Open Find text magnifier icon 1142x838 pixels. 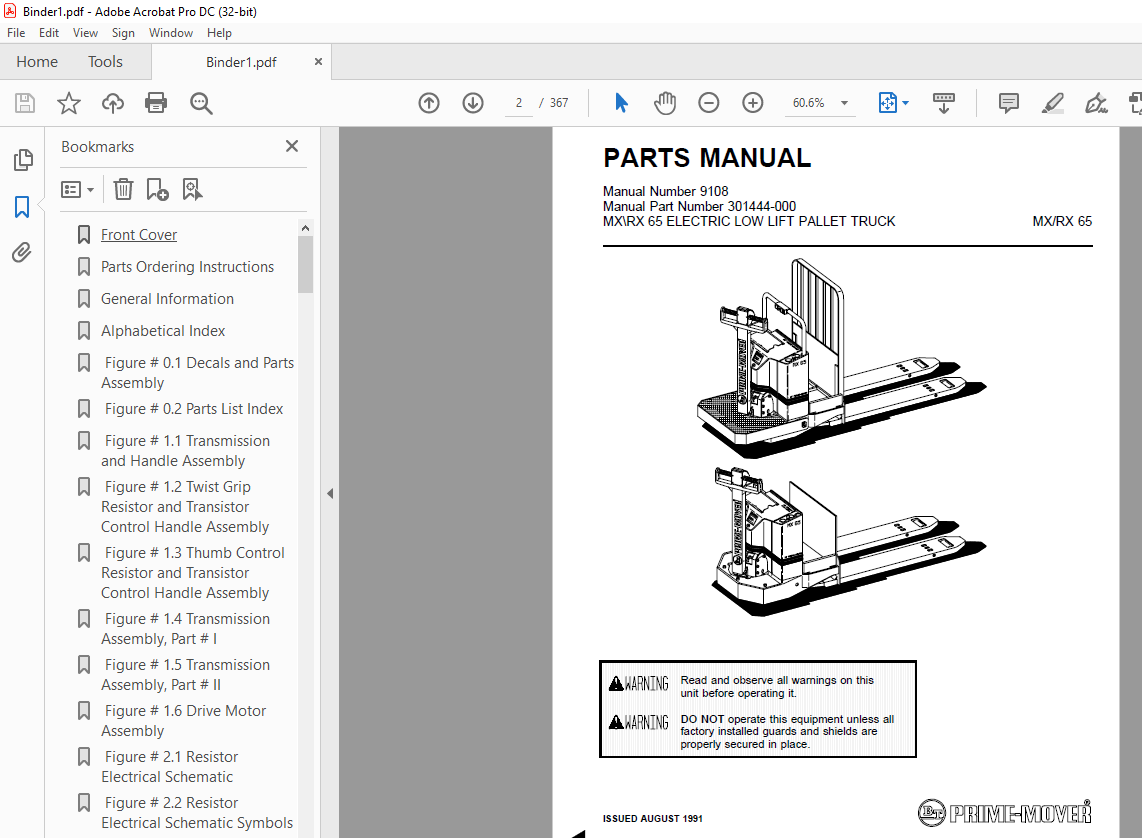(x=201, y=103)
